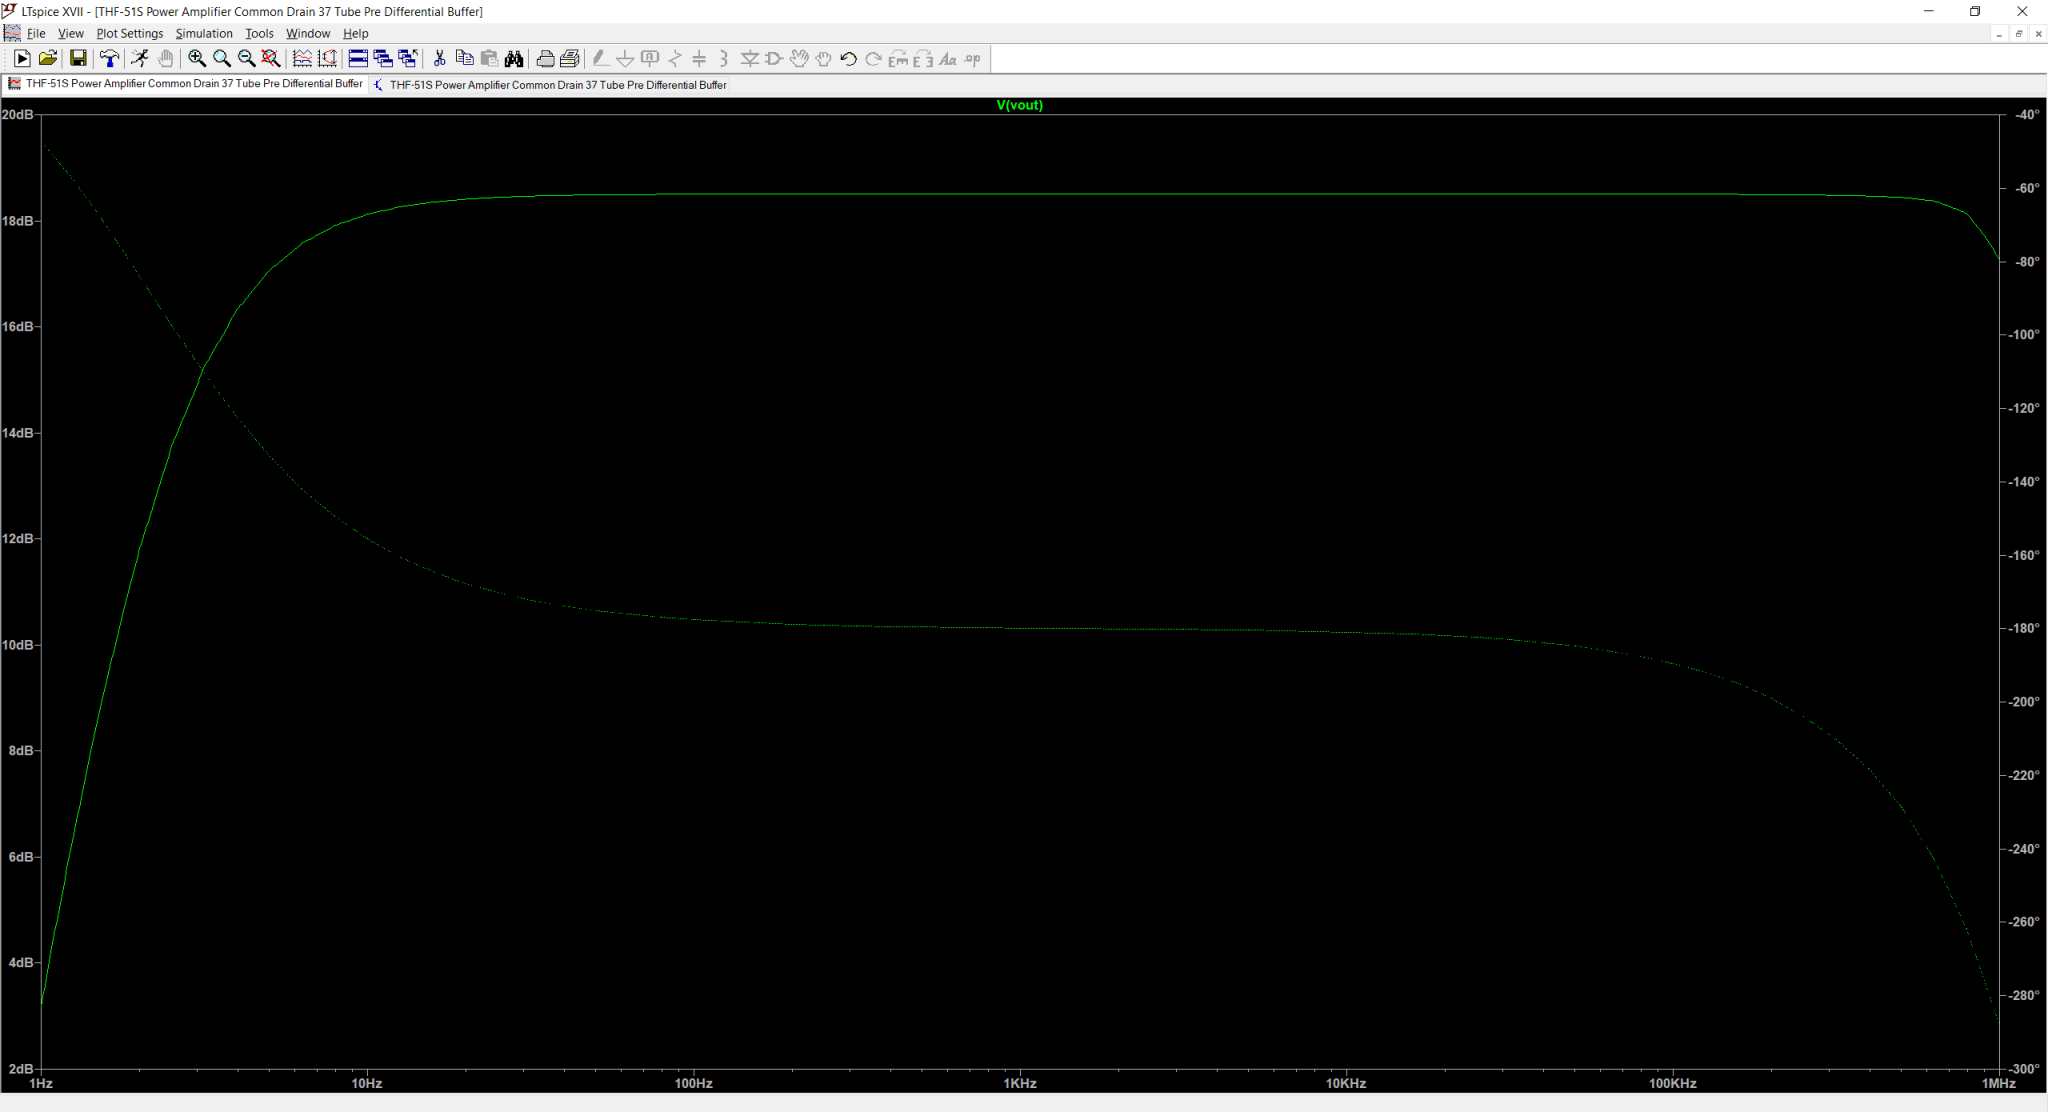Click the Zoom to Fit crossed magnifier

pos(271,59)
